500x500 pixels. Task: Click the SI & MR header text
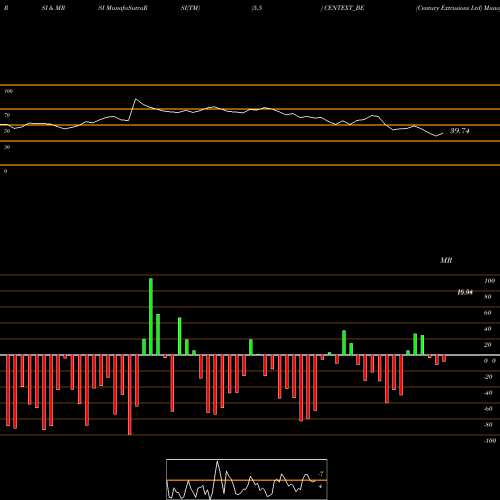click(x=53, y=8)
